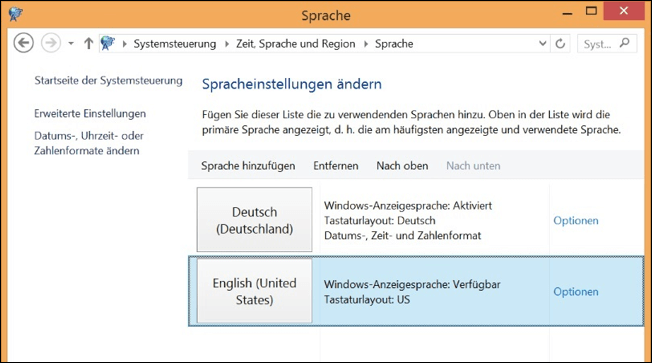The image size is (652, 363).
Task: Select Systemsteuerung in the breadcrumb
Action: (175, 44)
